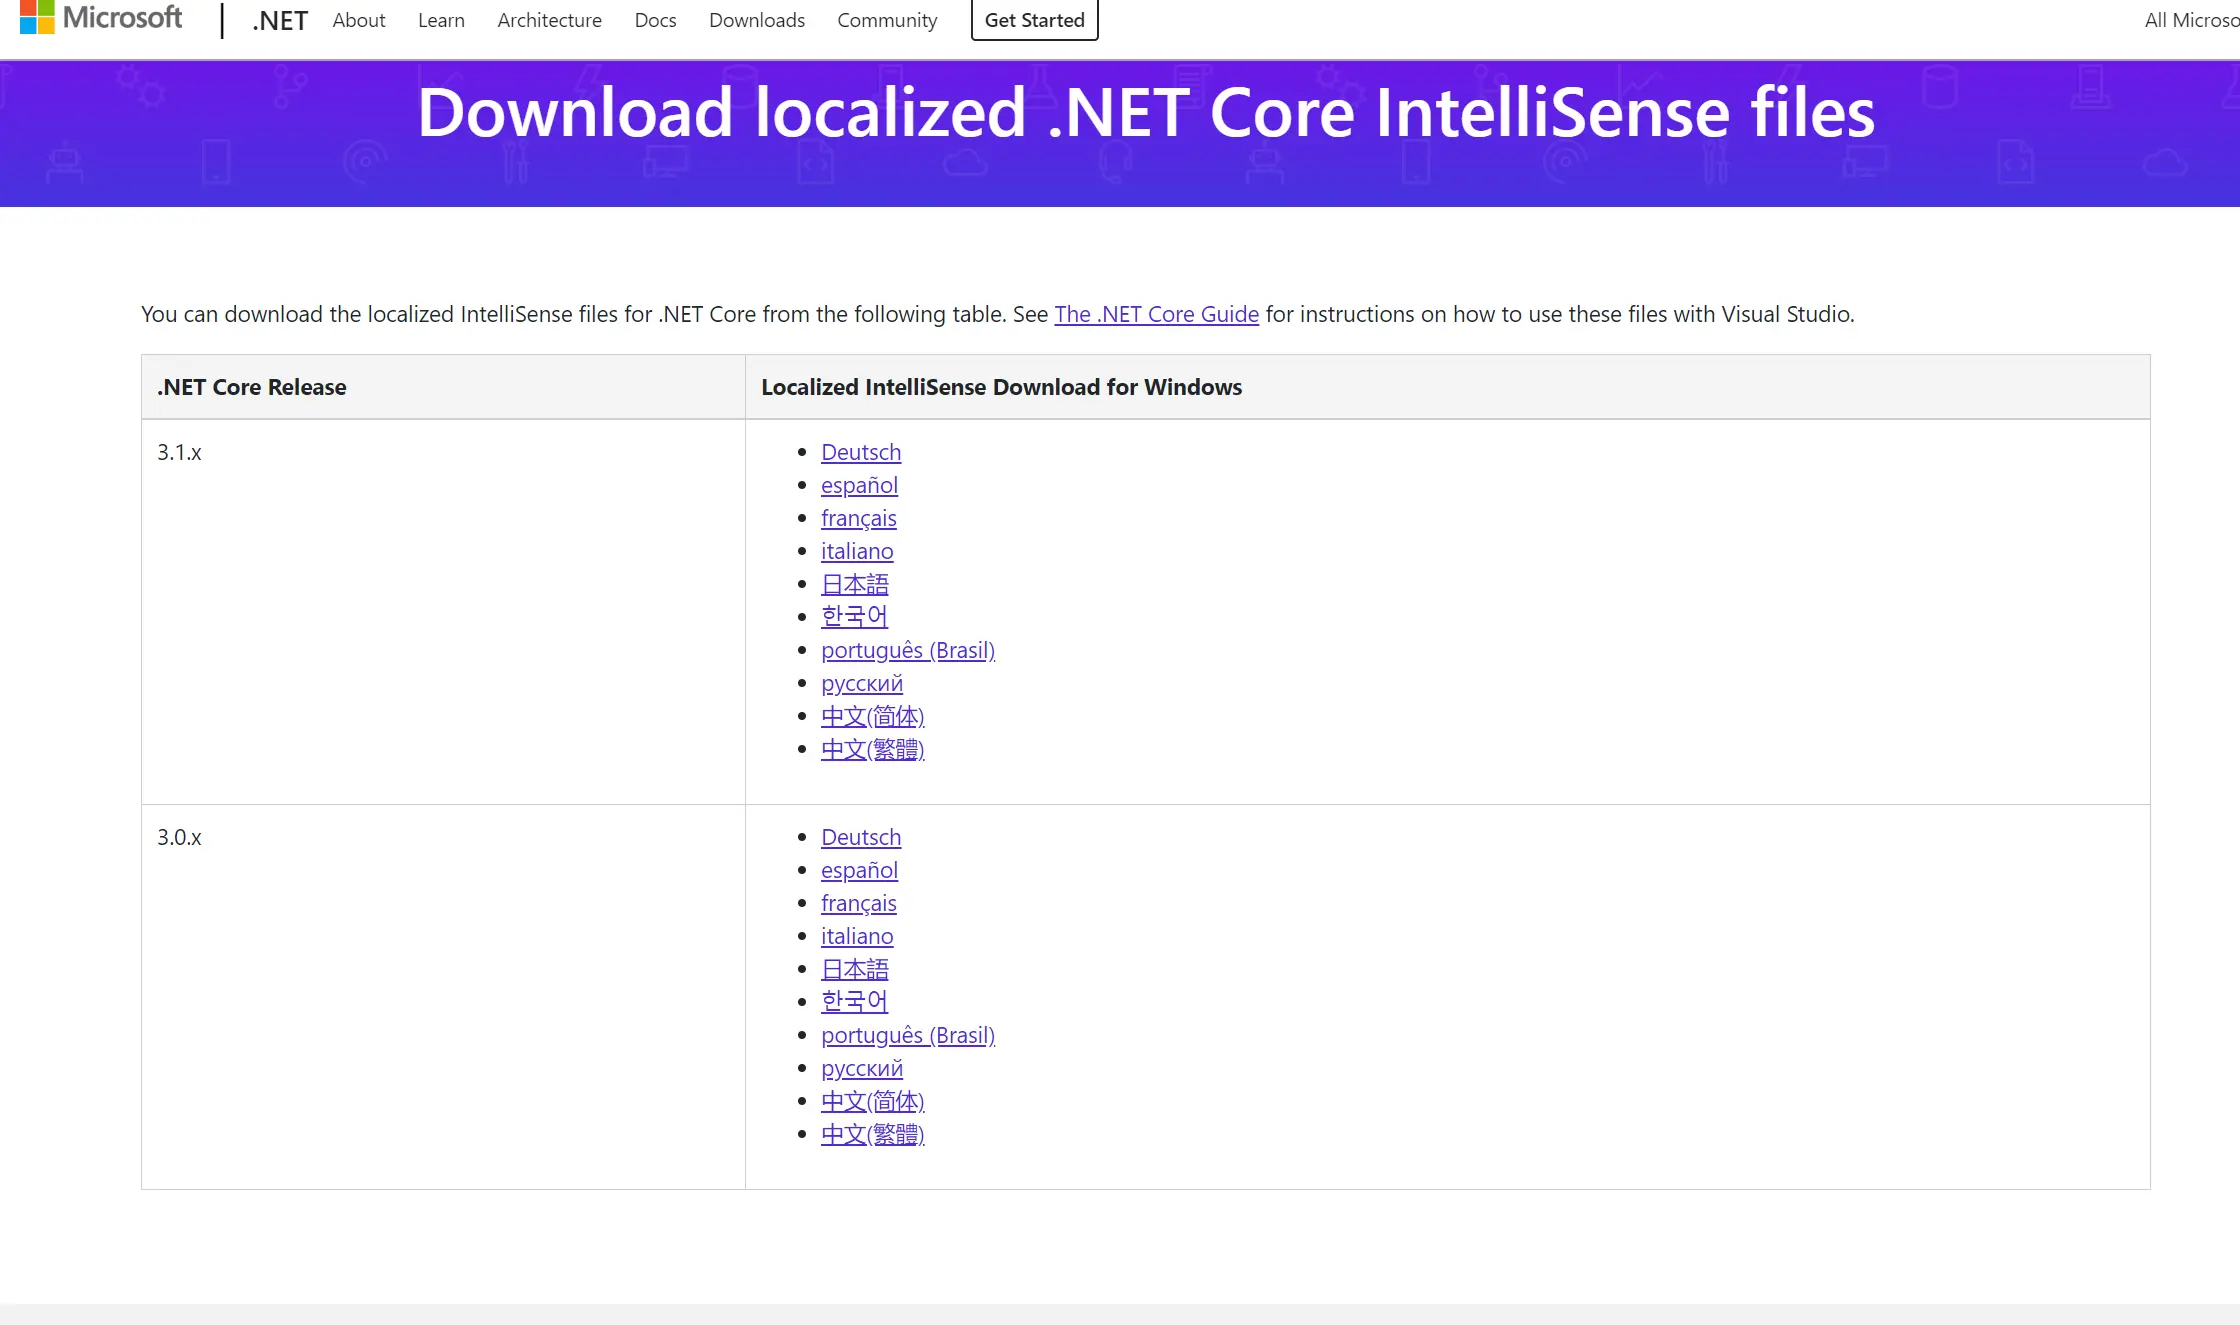Download italiano IntelliSense files for 3.0.x
Screen dimensions: 2240x1325
[x=857, y=936]
